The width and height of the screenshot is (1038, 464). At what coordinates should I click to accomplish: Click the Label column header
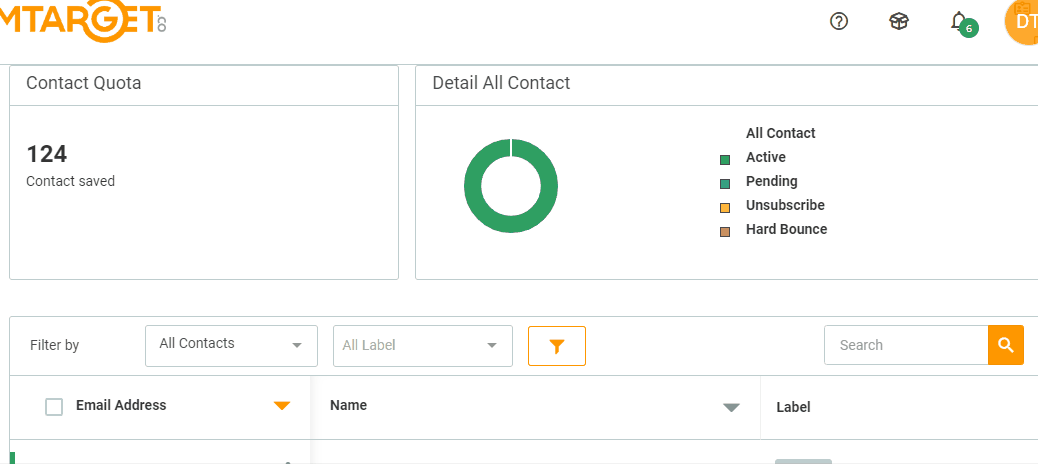(x=793, y=407)
